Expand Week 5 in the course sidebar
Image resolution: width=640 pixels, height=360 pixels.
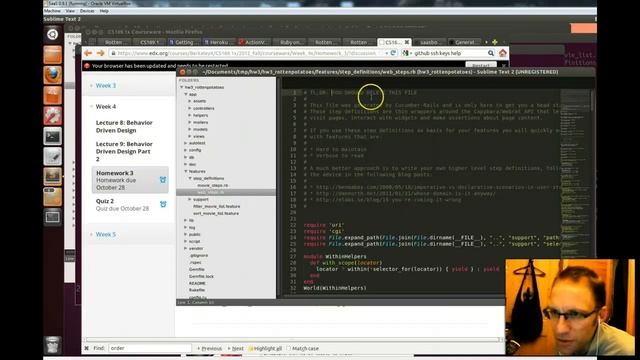coord(106,234)
